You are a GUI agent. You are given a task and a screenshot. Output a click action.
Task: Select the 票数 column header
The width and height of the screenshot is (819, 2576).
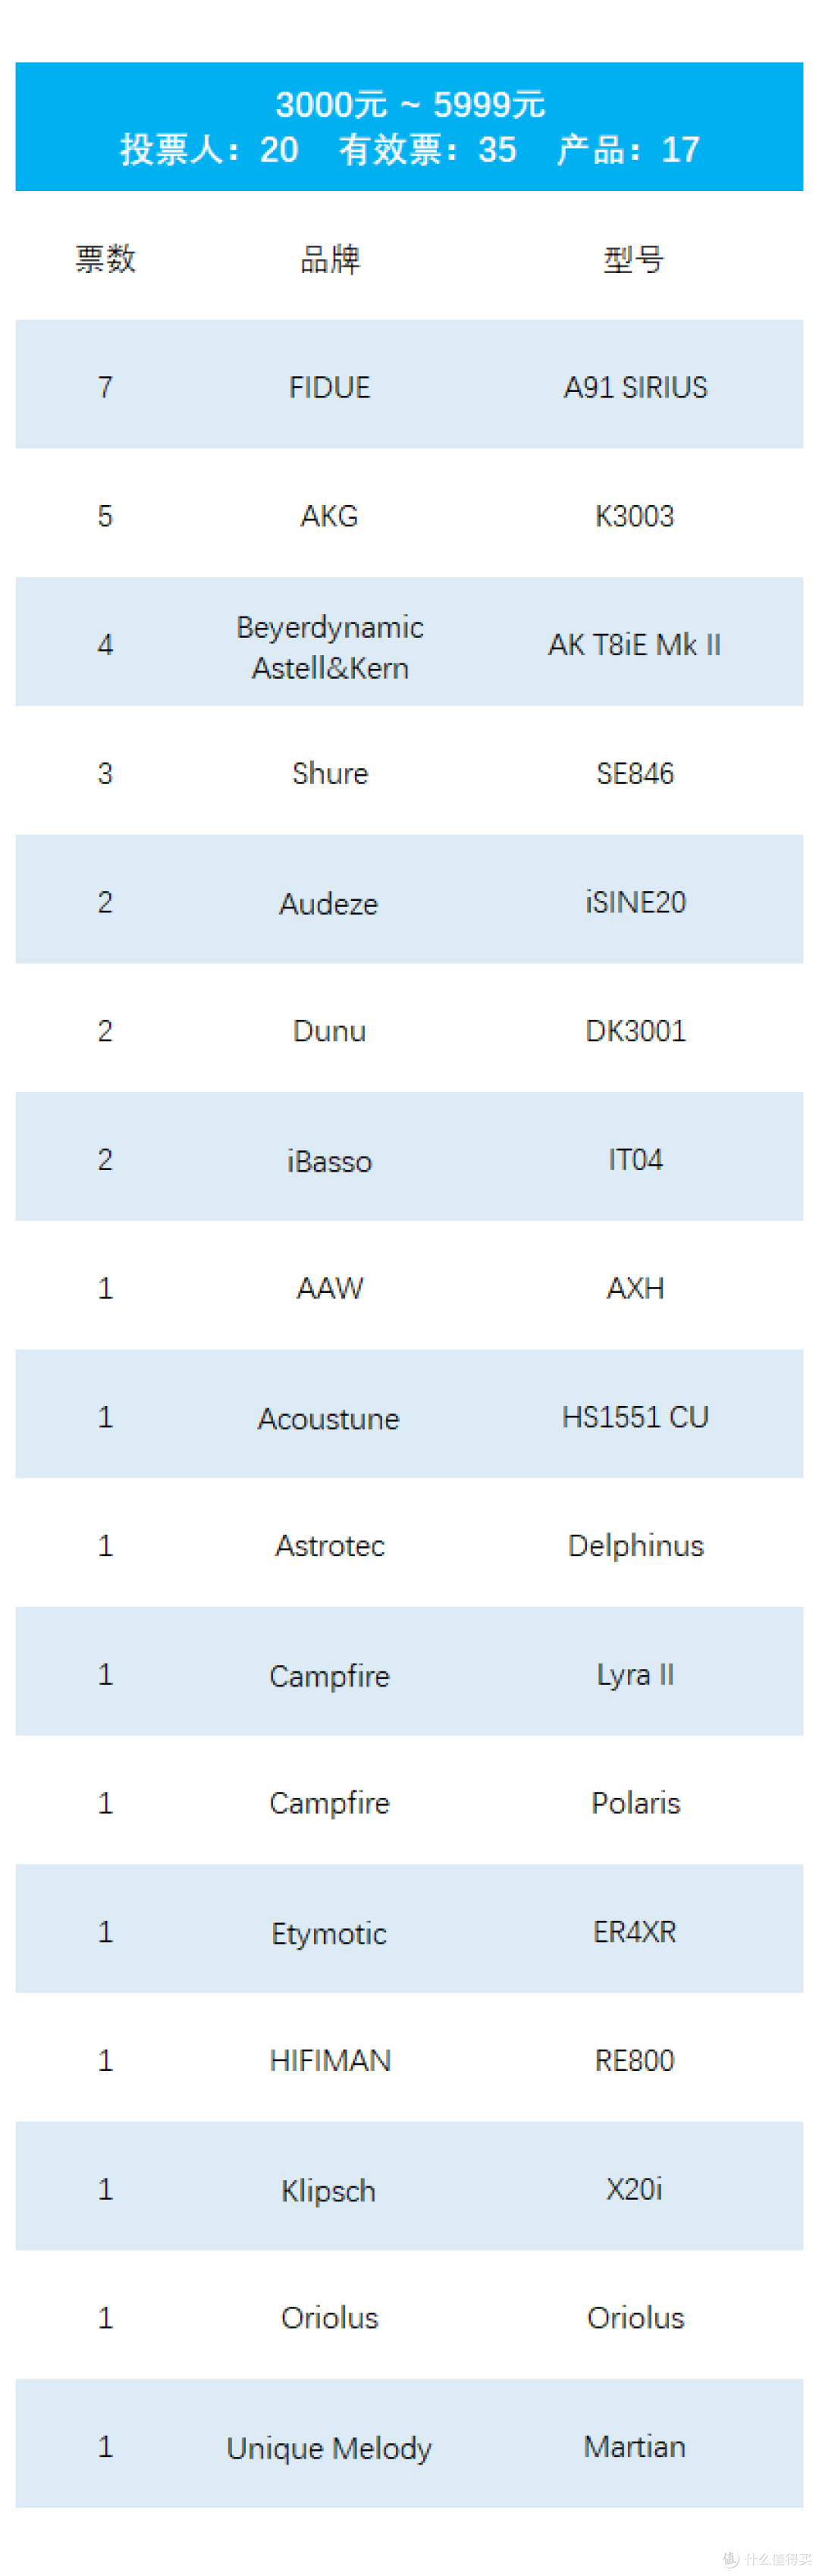[105, 259]
